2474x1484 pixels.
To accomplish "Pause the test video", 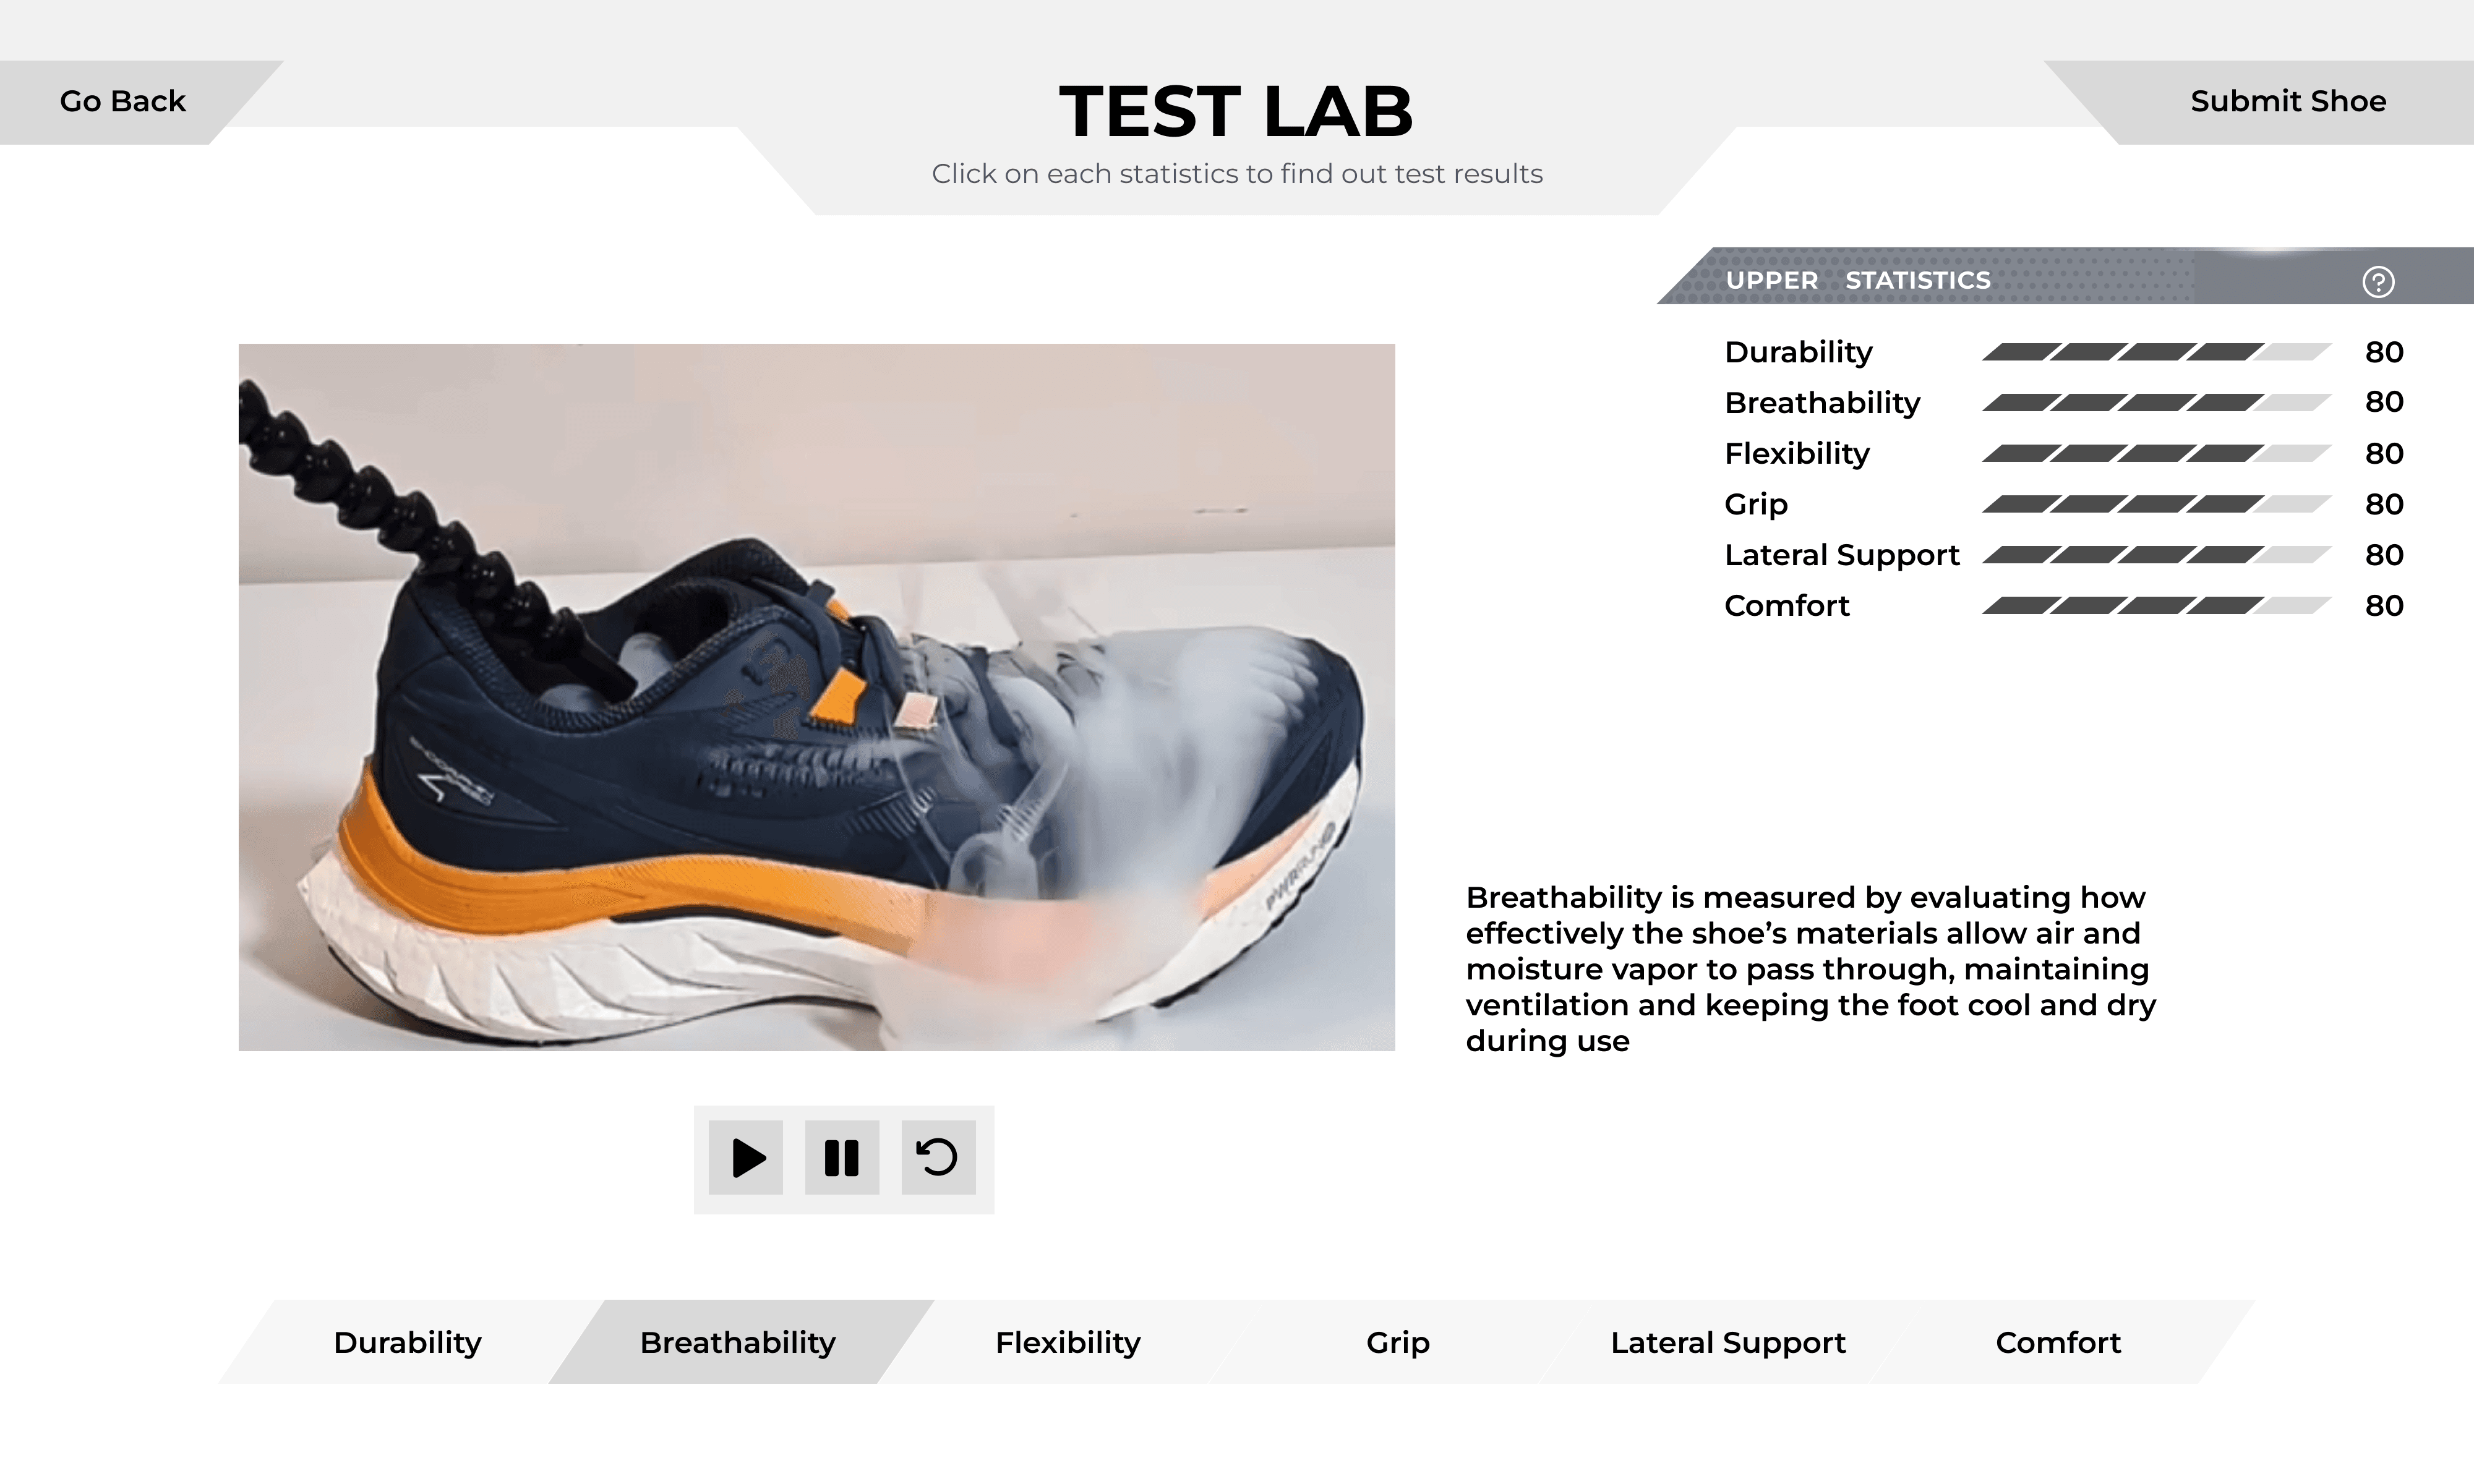I will (x=842, y=1158).
